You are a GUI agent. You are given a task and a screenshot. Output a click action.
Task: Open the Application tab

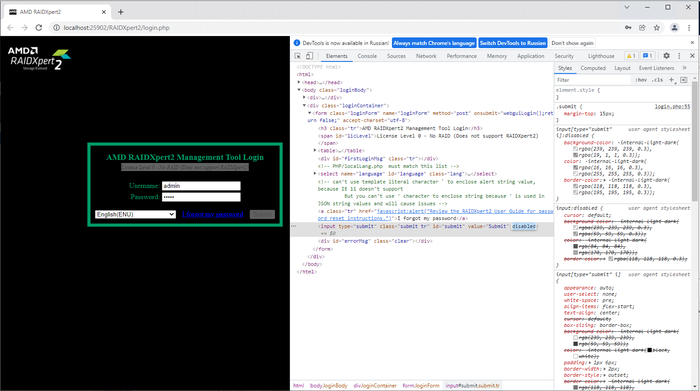point(530,56)
